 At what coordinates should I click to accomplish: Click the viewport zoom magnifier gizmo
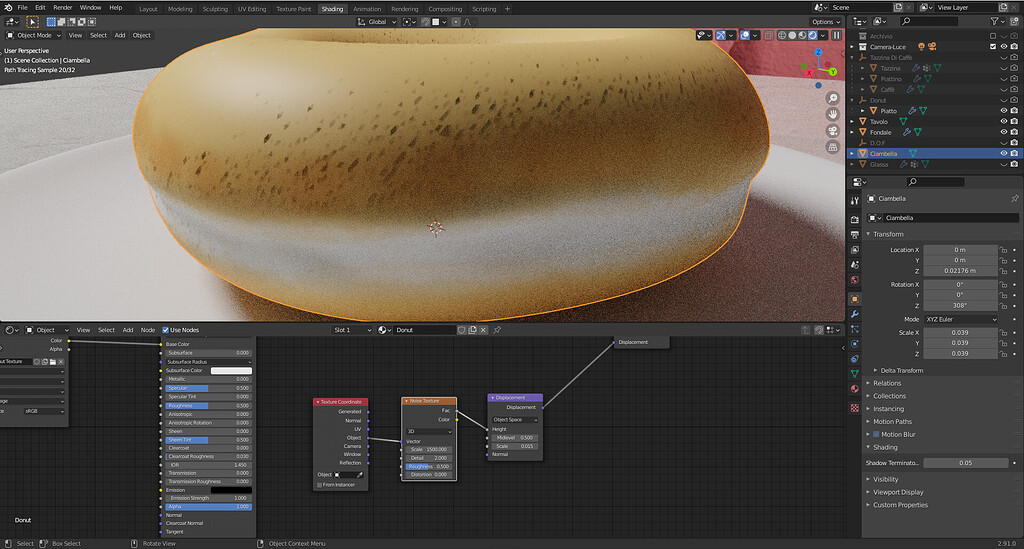tap(833, 98)
